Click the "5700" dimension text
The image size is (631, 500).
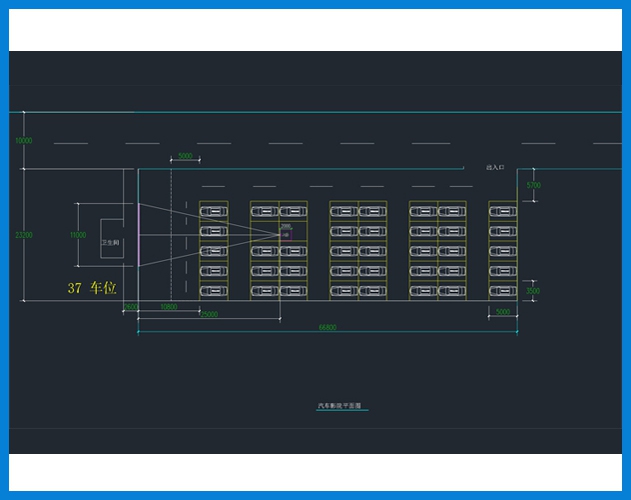[534, 185]
